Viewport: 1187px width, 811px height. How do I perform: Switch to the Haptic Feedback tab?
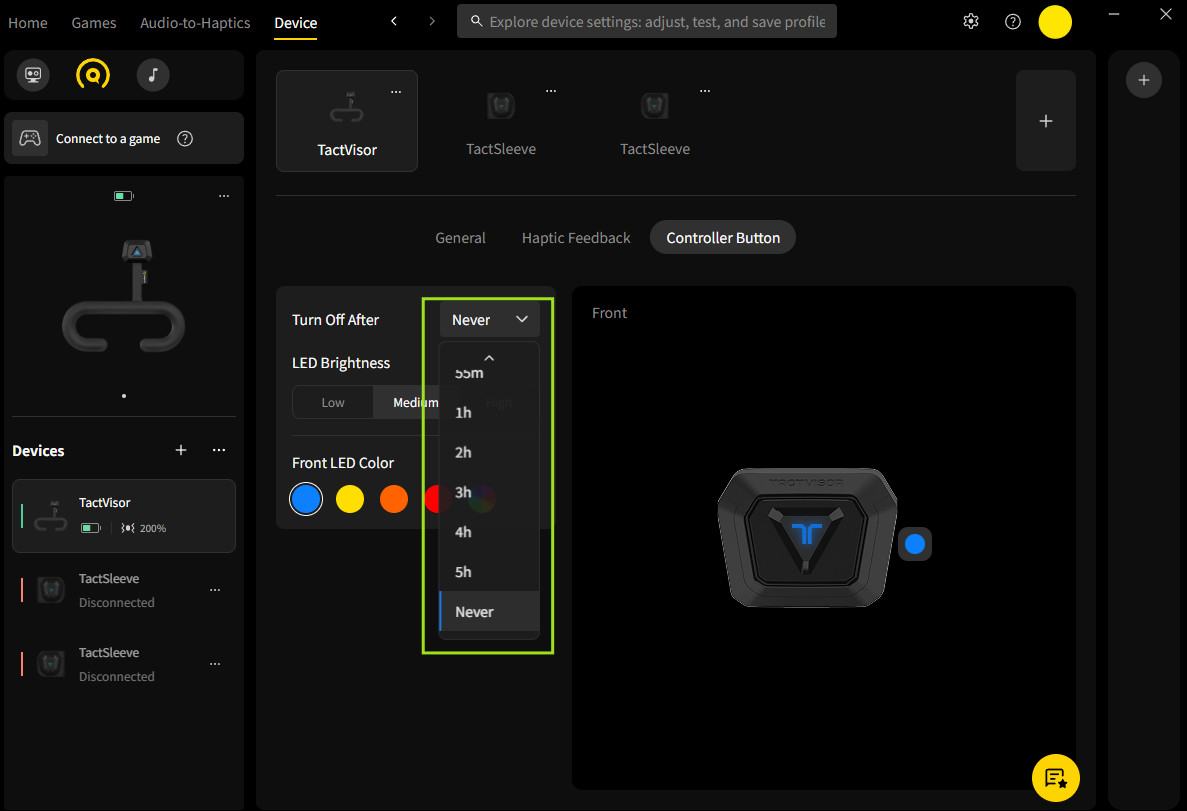tap(576, 238)
